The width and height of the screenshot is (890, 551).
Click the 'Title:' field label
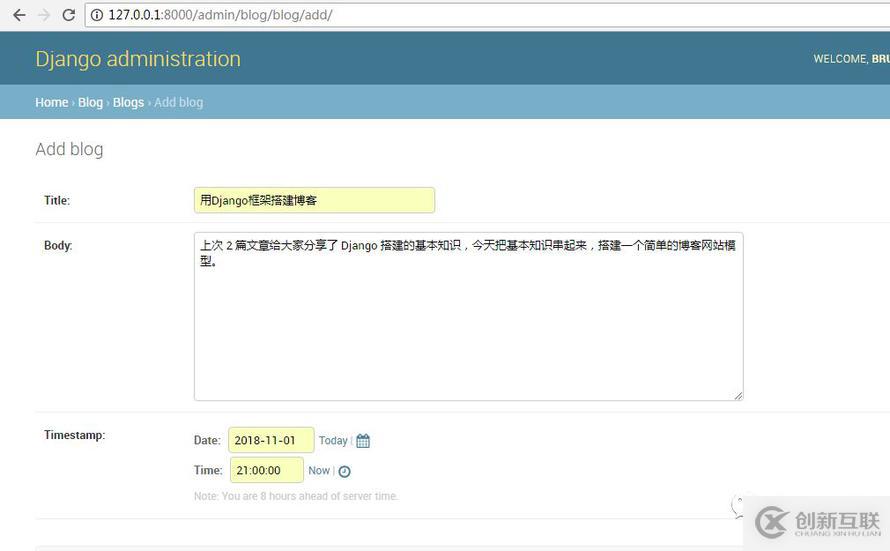pos(57,200)
